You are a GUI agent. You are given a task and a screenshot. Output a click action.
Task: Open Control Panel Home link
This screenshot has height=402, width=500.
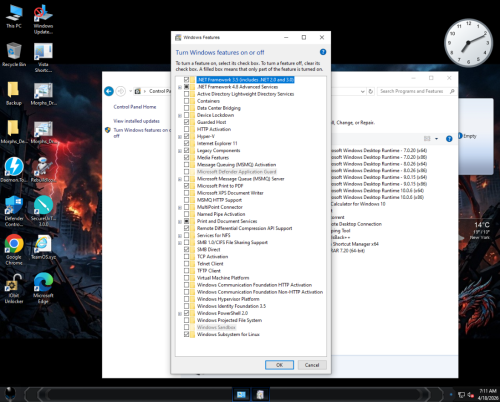(135, 107)
